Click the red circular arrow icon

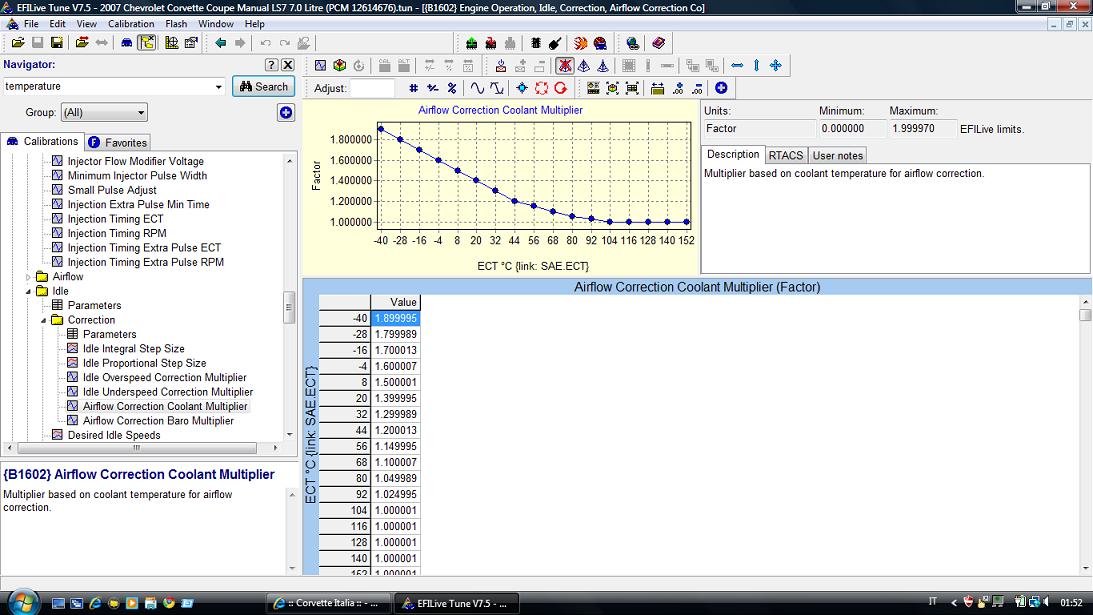pyautogui.click(x=561, y=88)
